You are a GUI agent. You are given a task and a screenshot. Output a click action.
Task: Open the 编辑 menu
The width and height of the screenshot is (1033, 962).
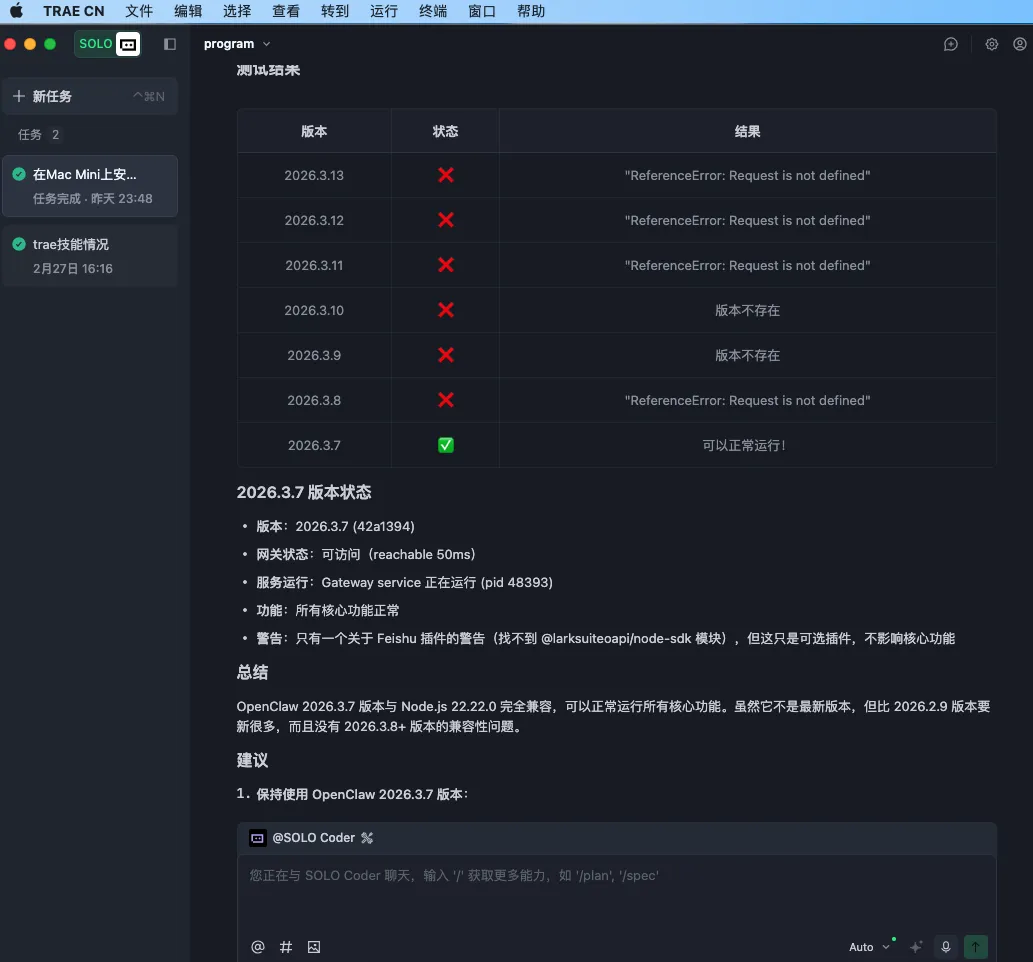pos(188,11)
